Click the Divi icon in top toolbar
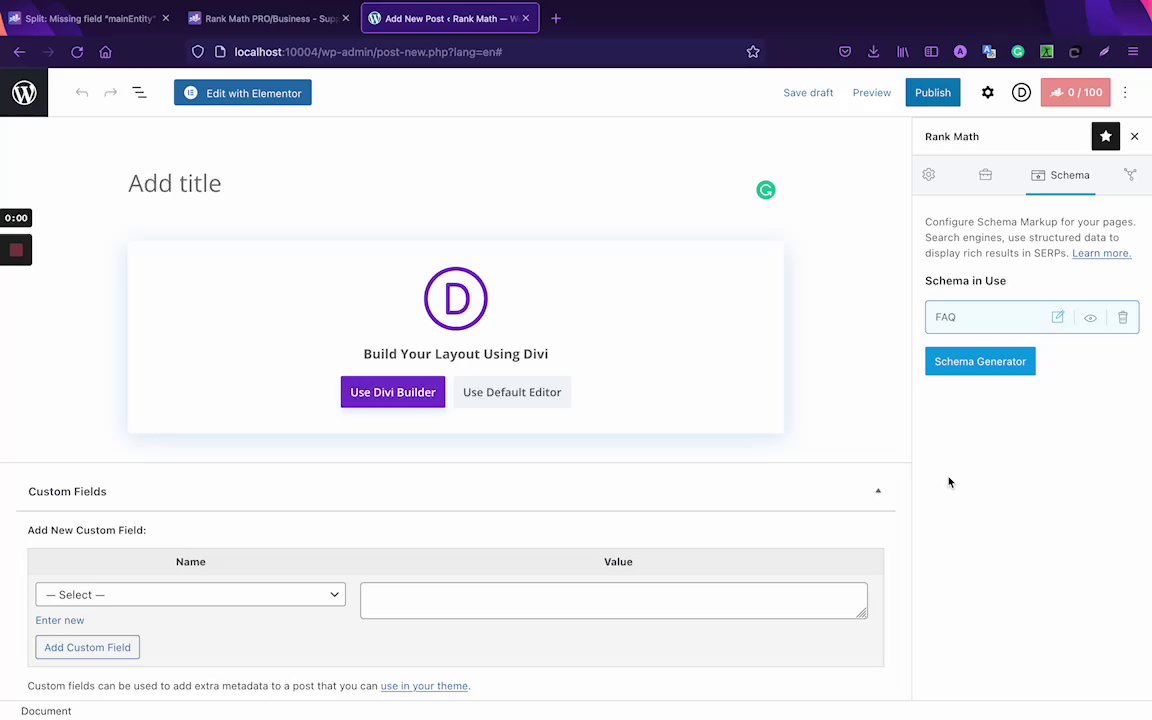Screen dimensions: 1152x720 click(1021, 93)
